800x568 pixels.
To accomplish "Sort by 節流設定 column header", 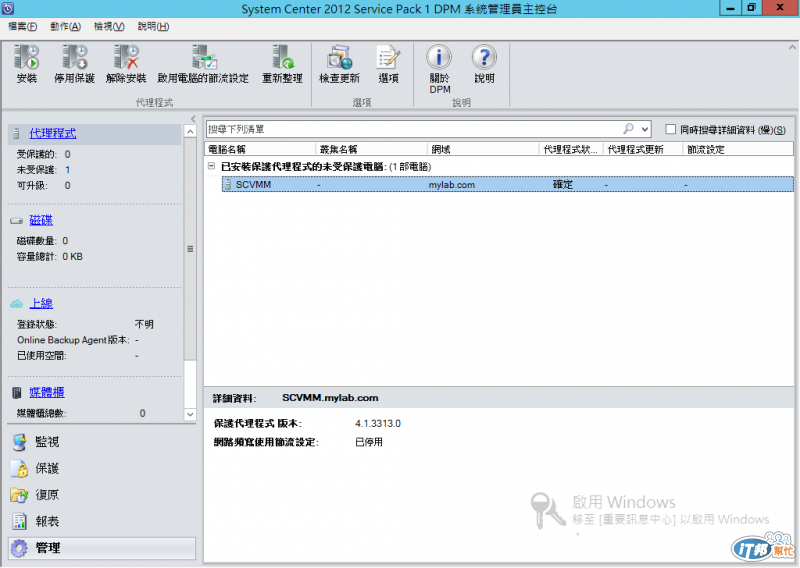I will [738, 150].
